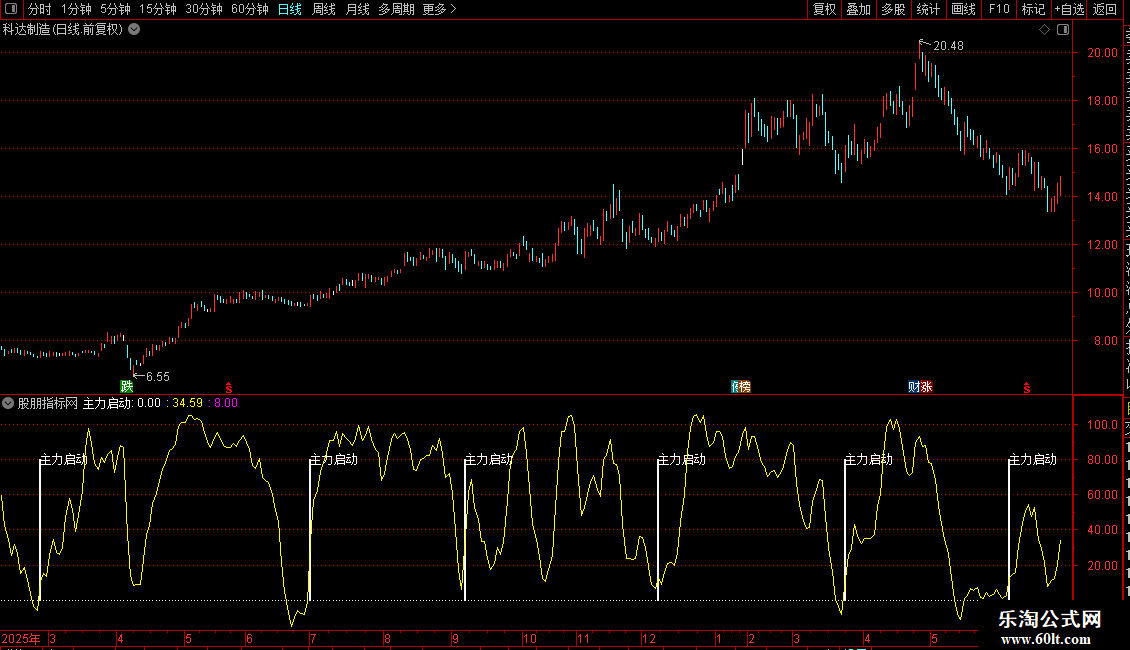Open the 统计 statistics tool

[x=927, y=9]
